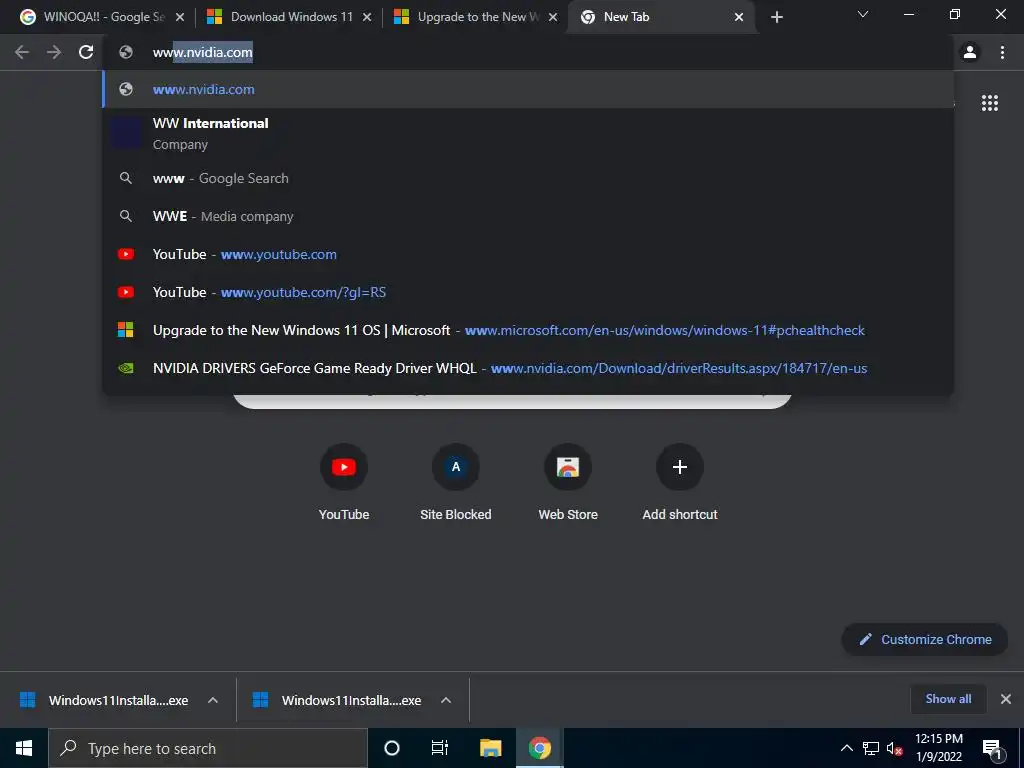The image size is (1024, 768).
Task: Go back with the left arrow
Action: click(22, 52)
